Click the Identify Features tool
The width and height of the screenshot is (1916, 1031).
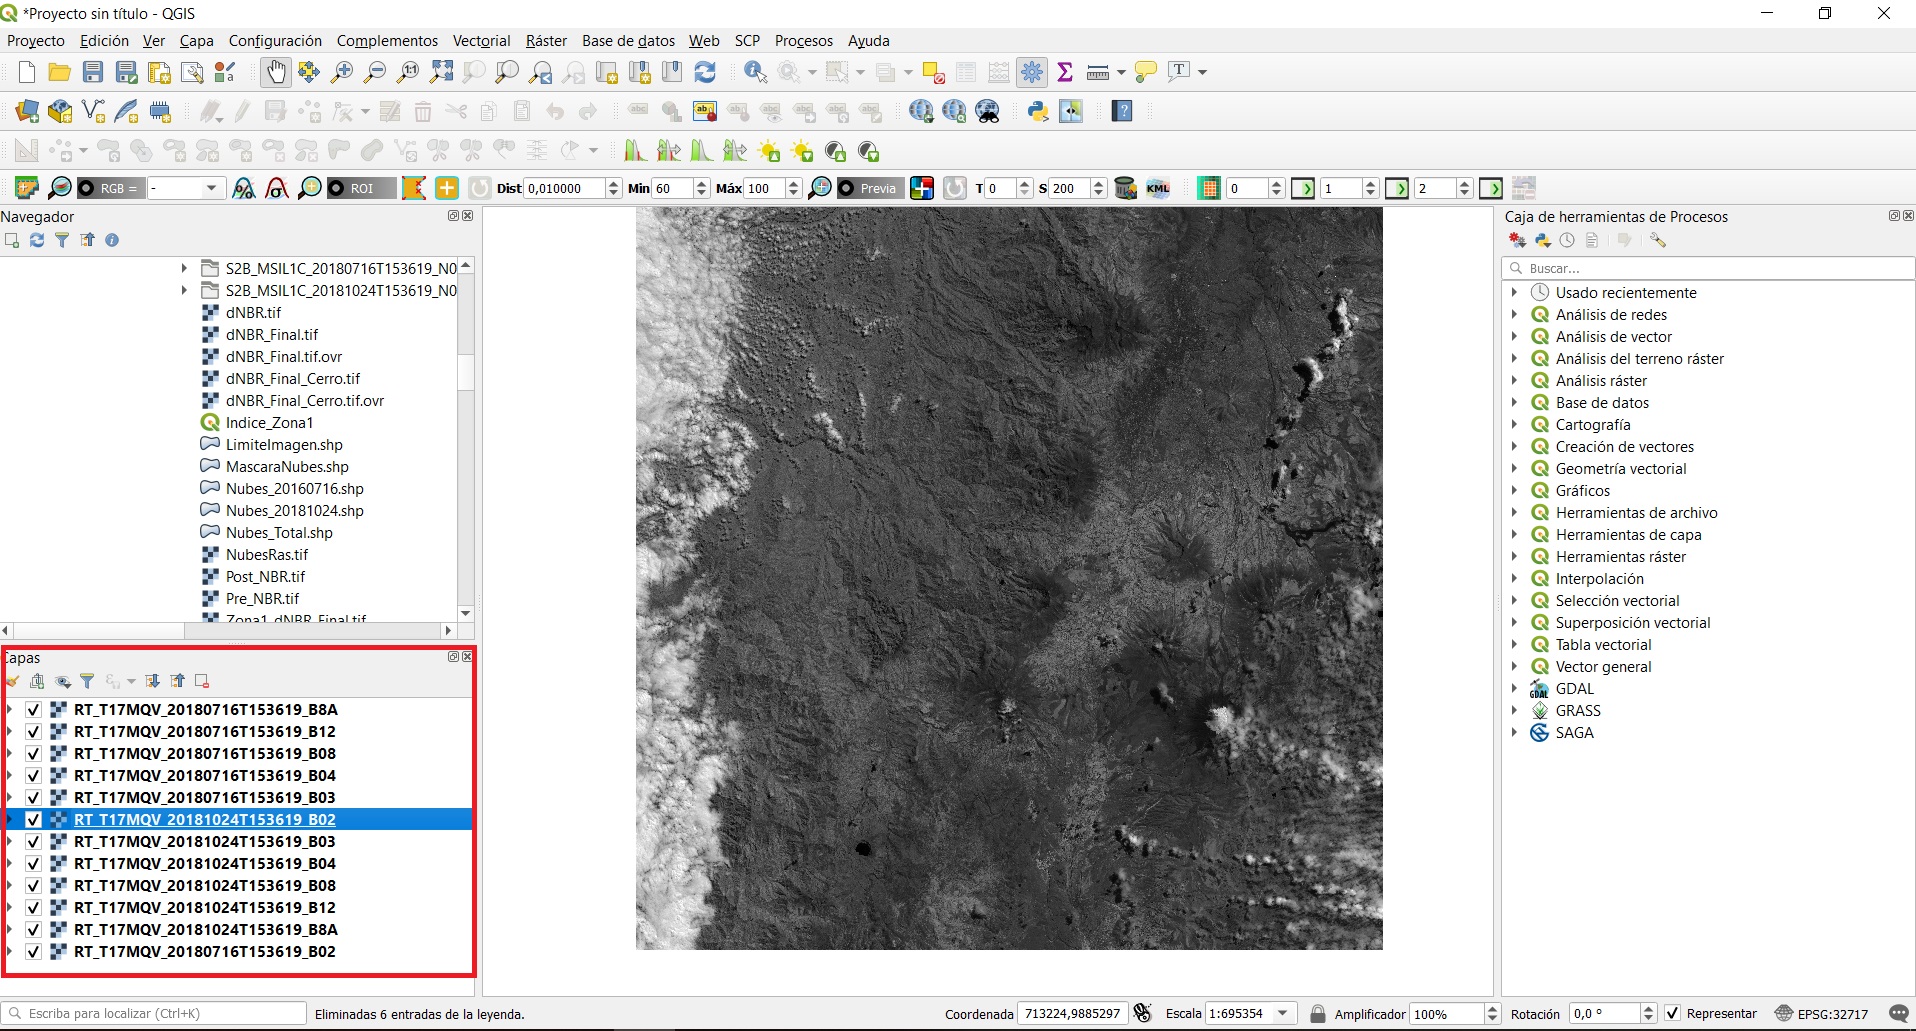tap(755, 72)
